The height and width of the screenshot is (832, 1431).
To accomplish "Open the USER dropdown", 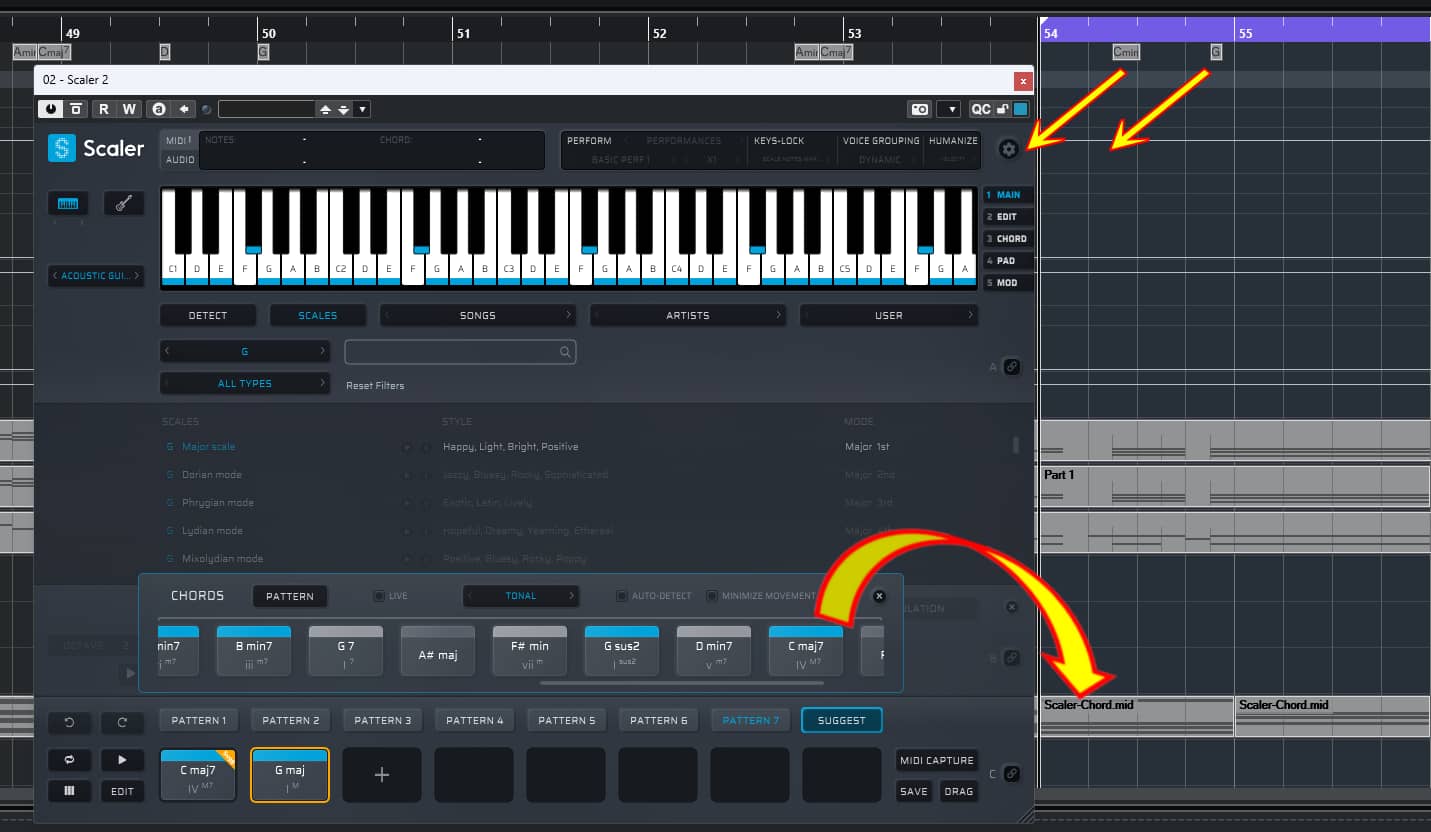I will 889,315.
